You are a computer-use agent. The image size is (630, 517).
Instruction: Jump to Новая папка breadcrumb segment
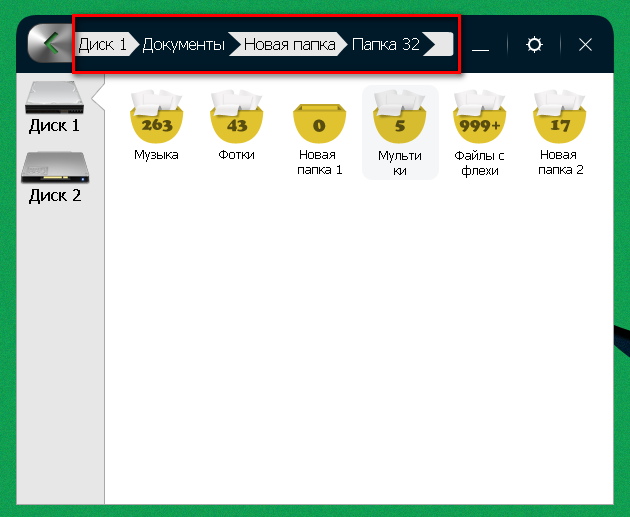289,45
